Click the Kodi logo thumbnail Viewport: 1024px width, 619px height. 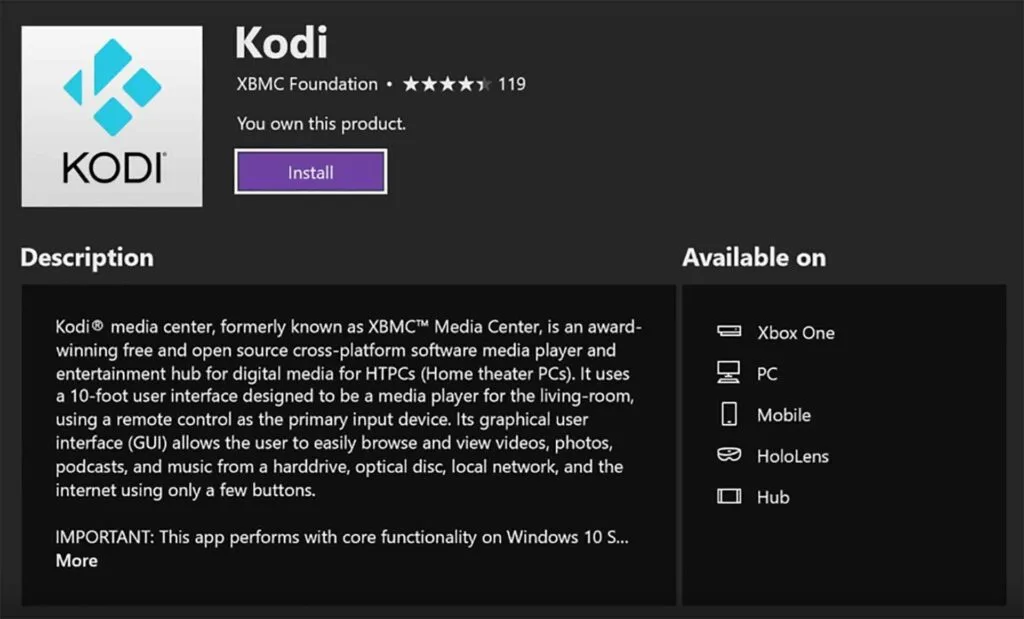click(x=112, y=116)
